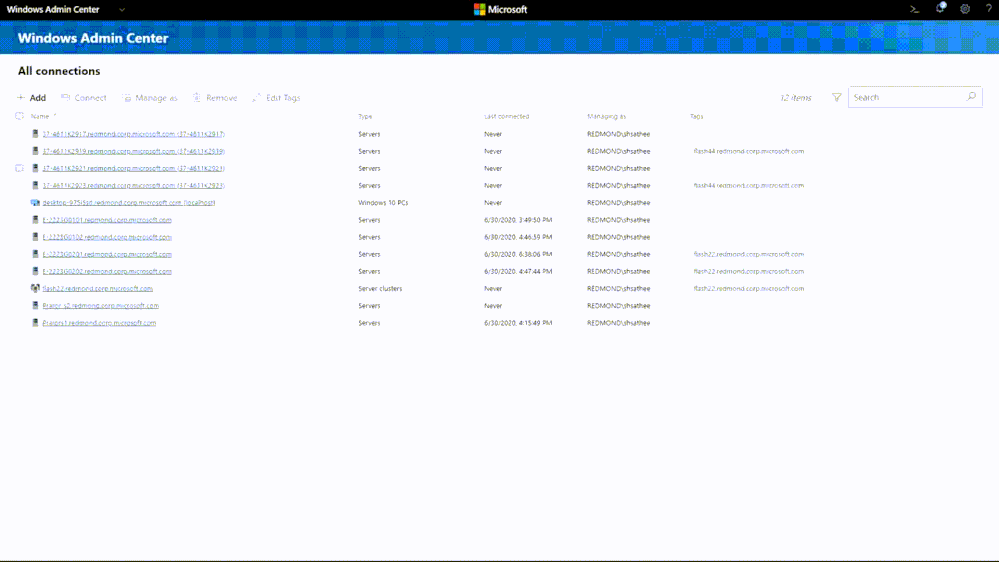Open the settings gear icon
Screen dimensions: 999x562
click(965, 10)
